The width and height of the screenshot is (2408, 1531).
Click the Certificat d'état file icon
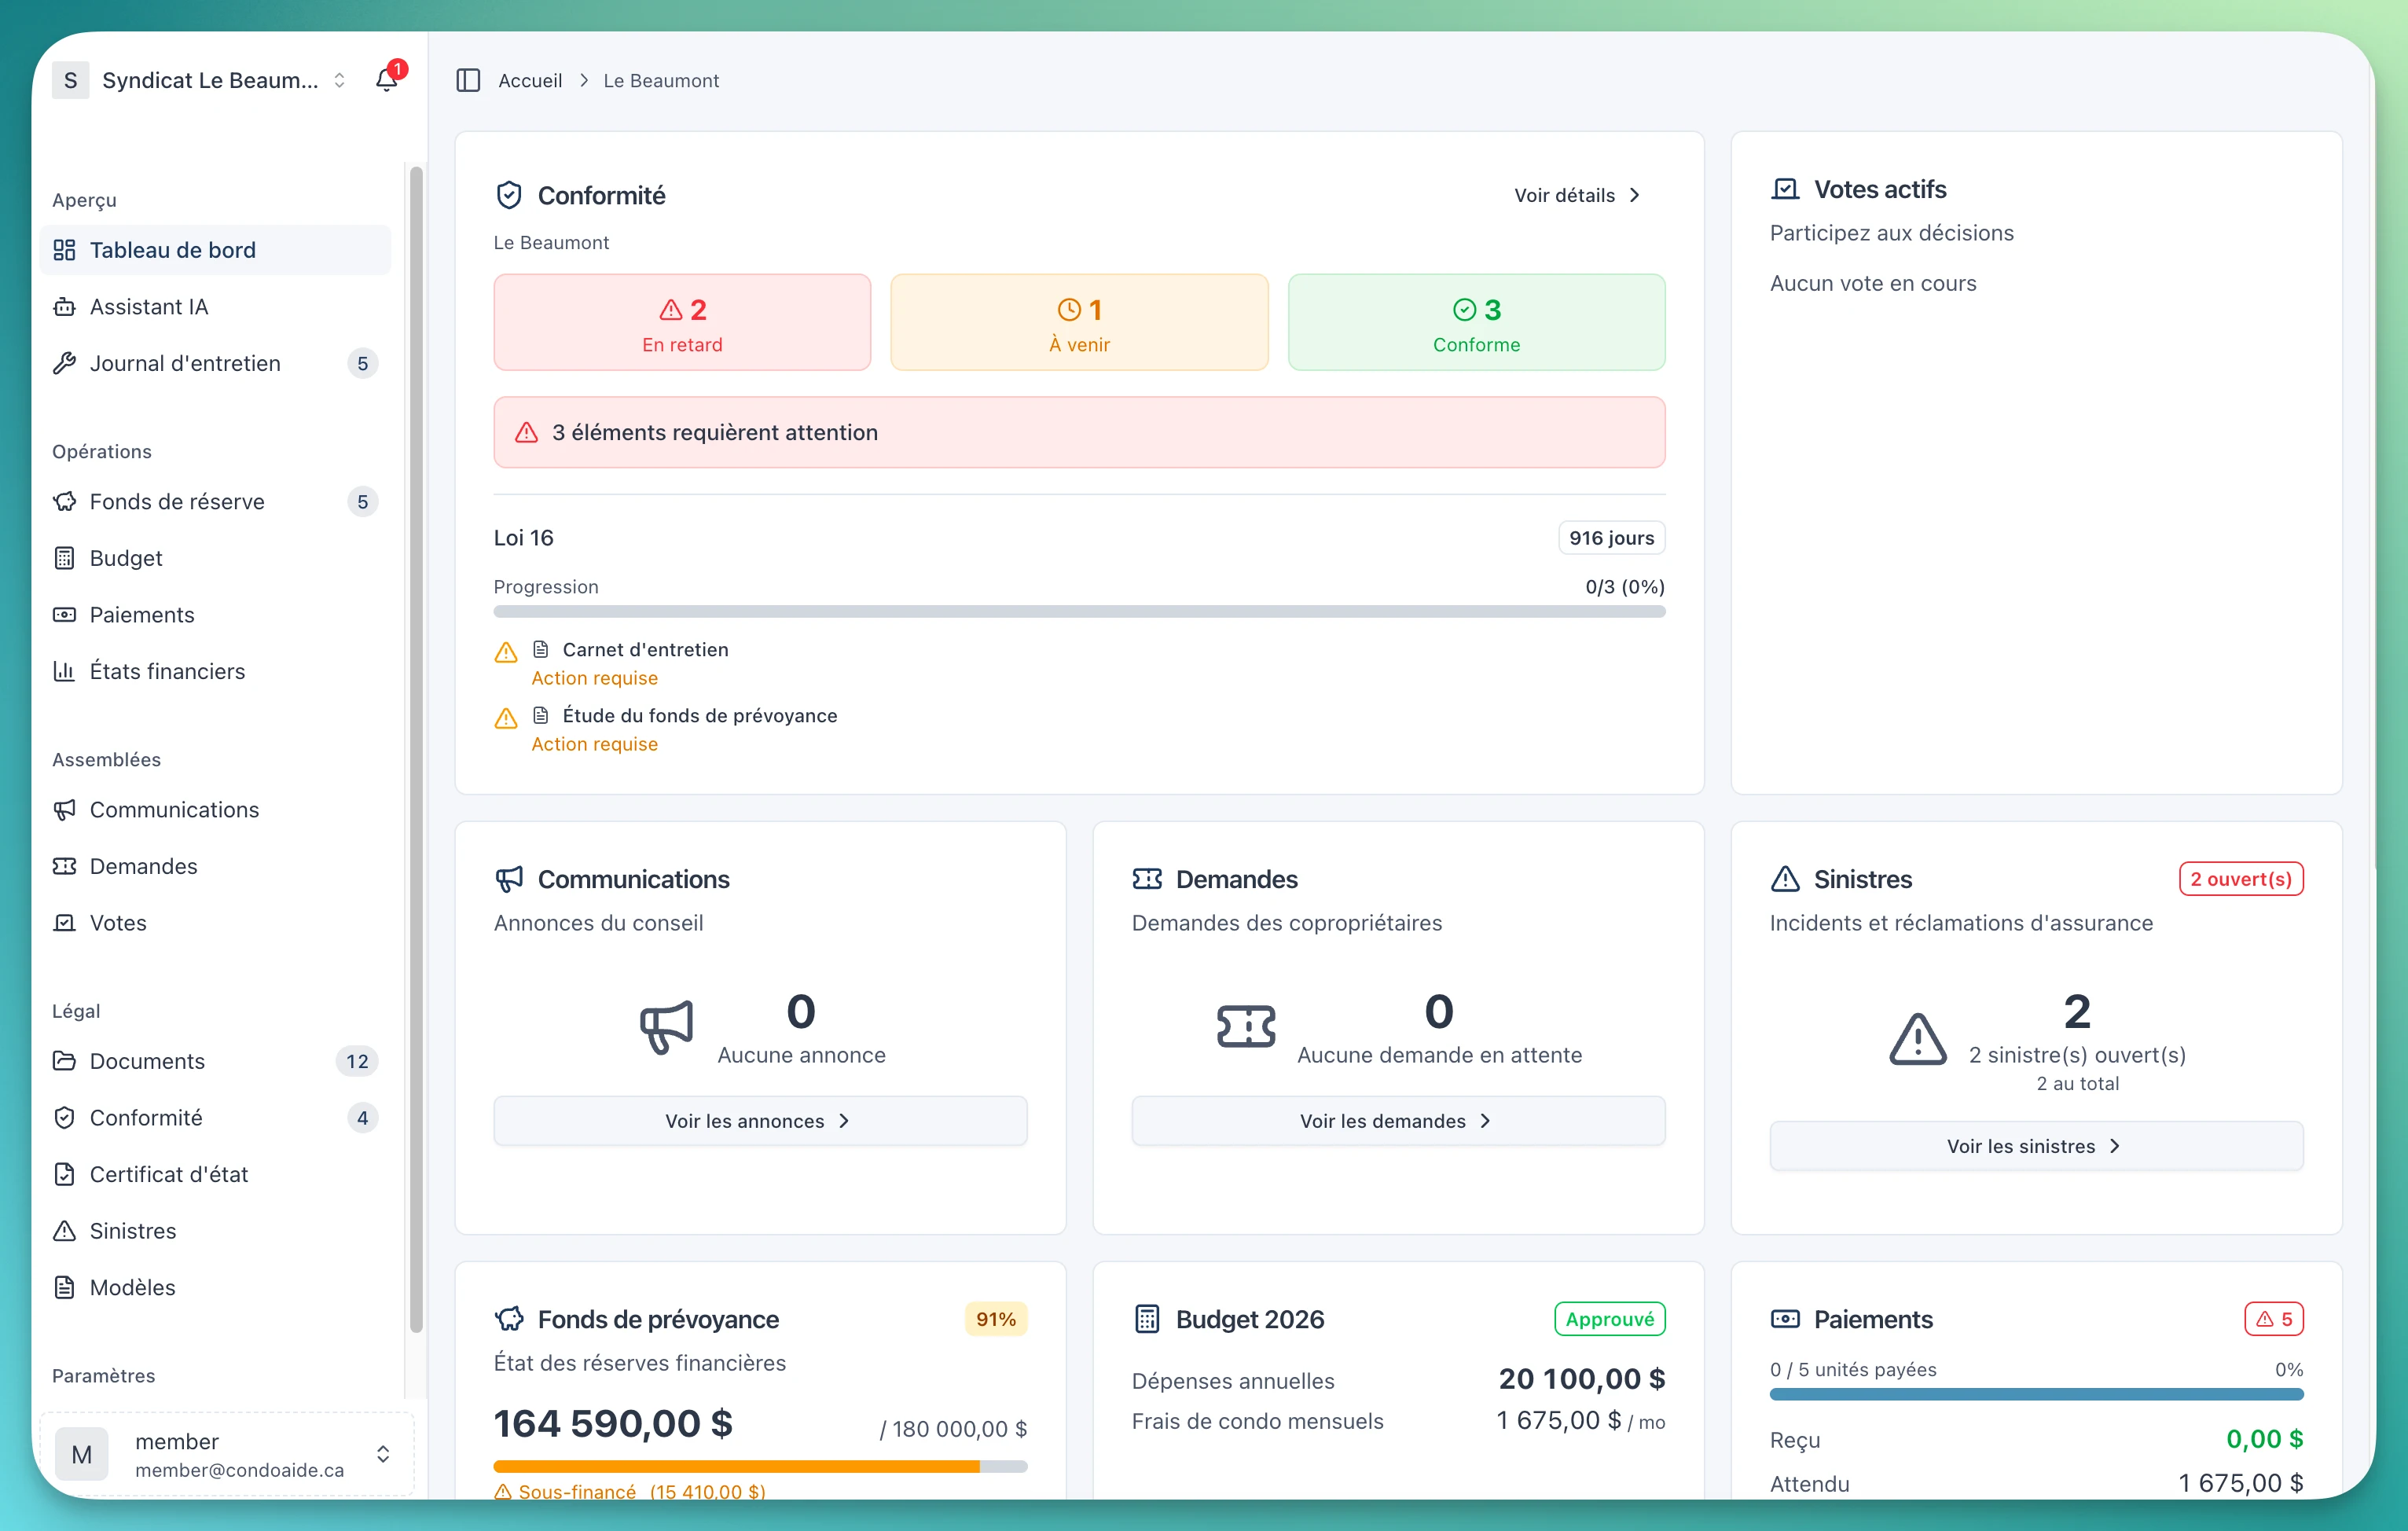coord(64,1174)
